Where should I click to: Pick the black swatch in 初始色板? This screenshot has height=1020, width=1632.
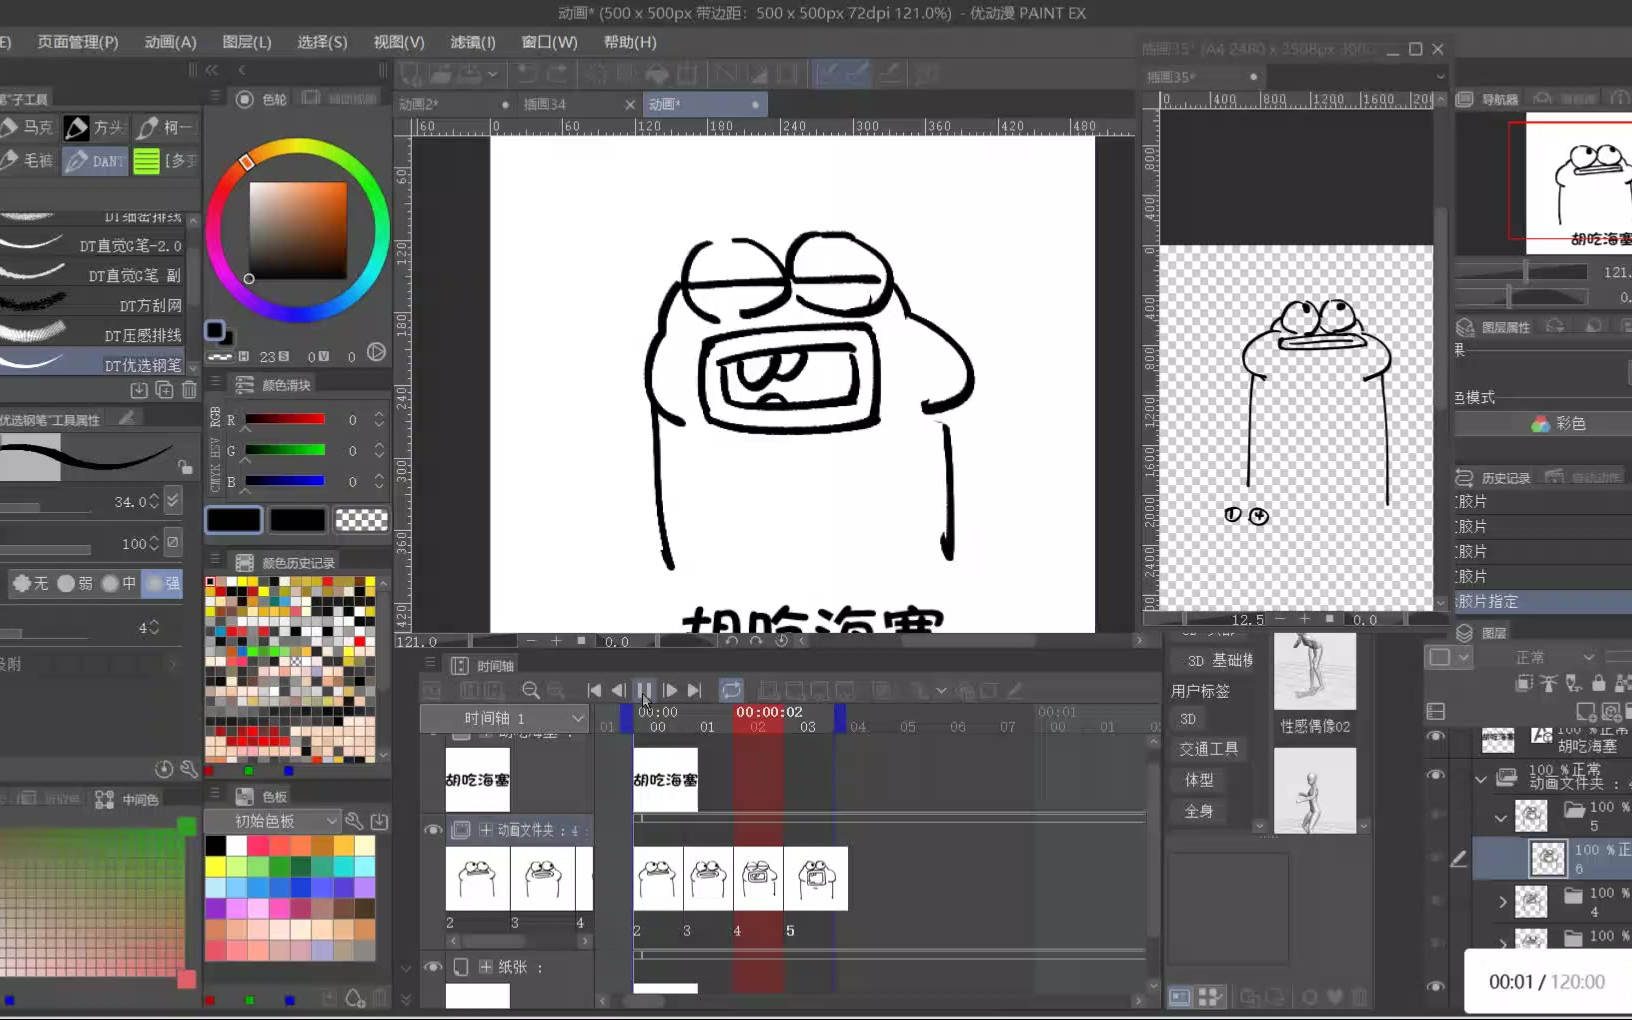point(215,846)
